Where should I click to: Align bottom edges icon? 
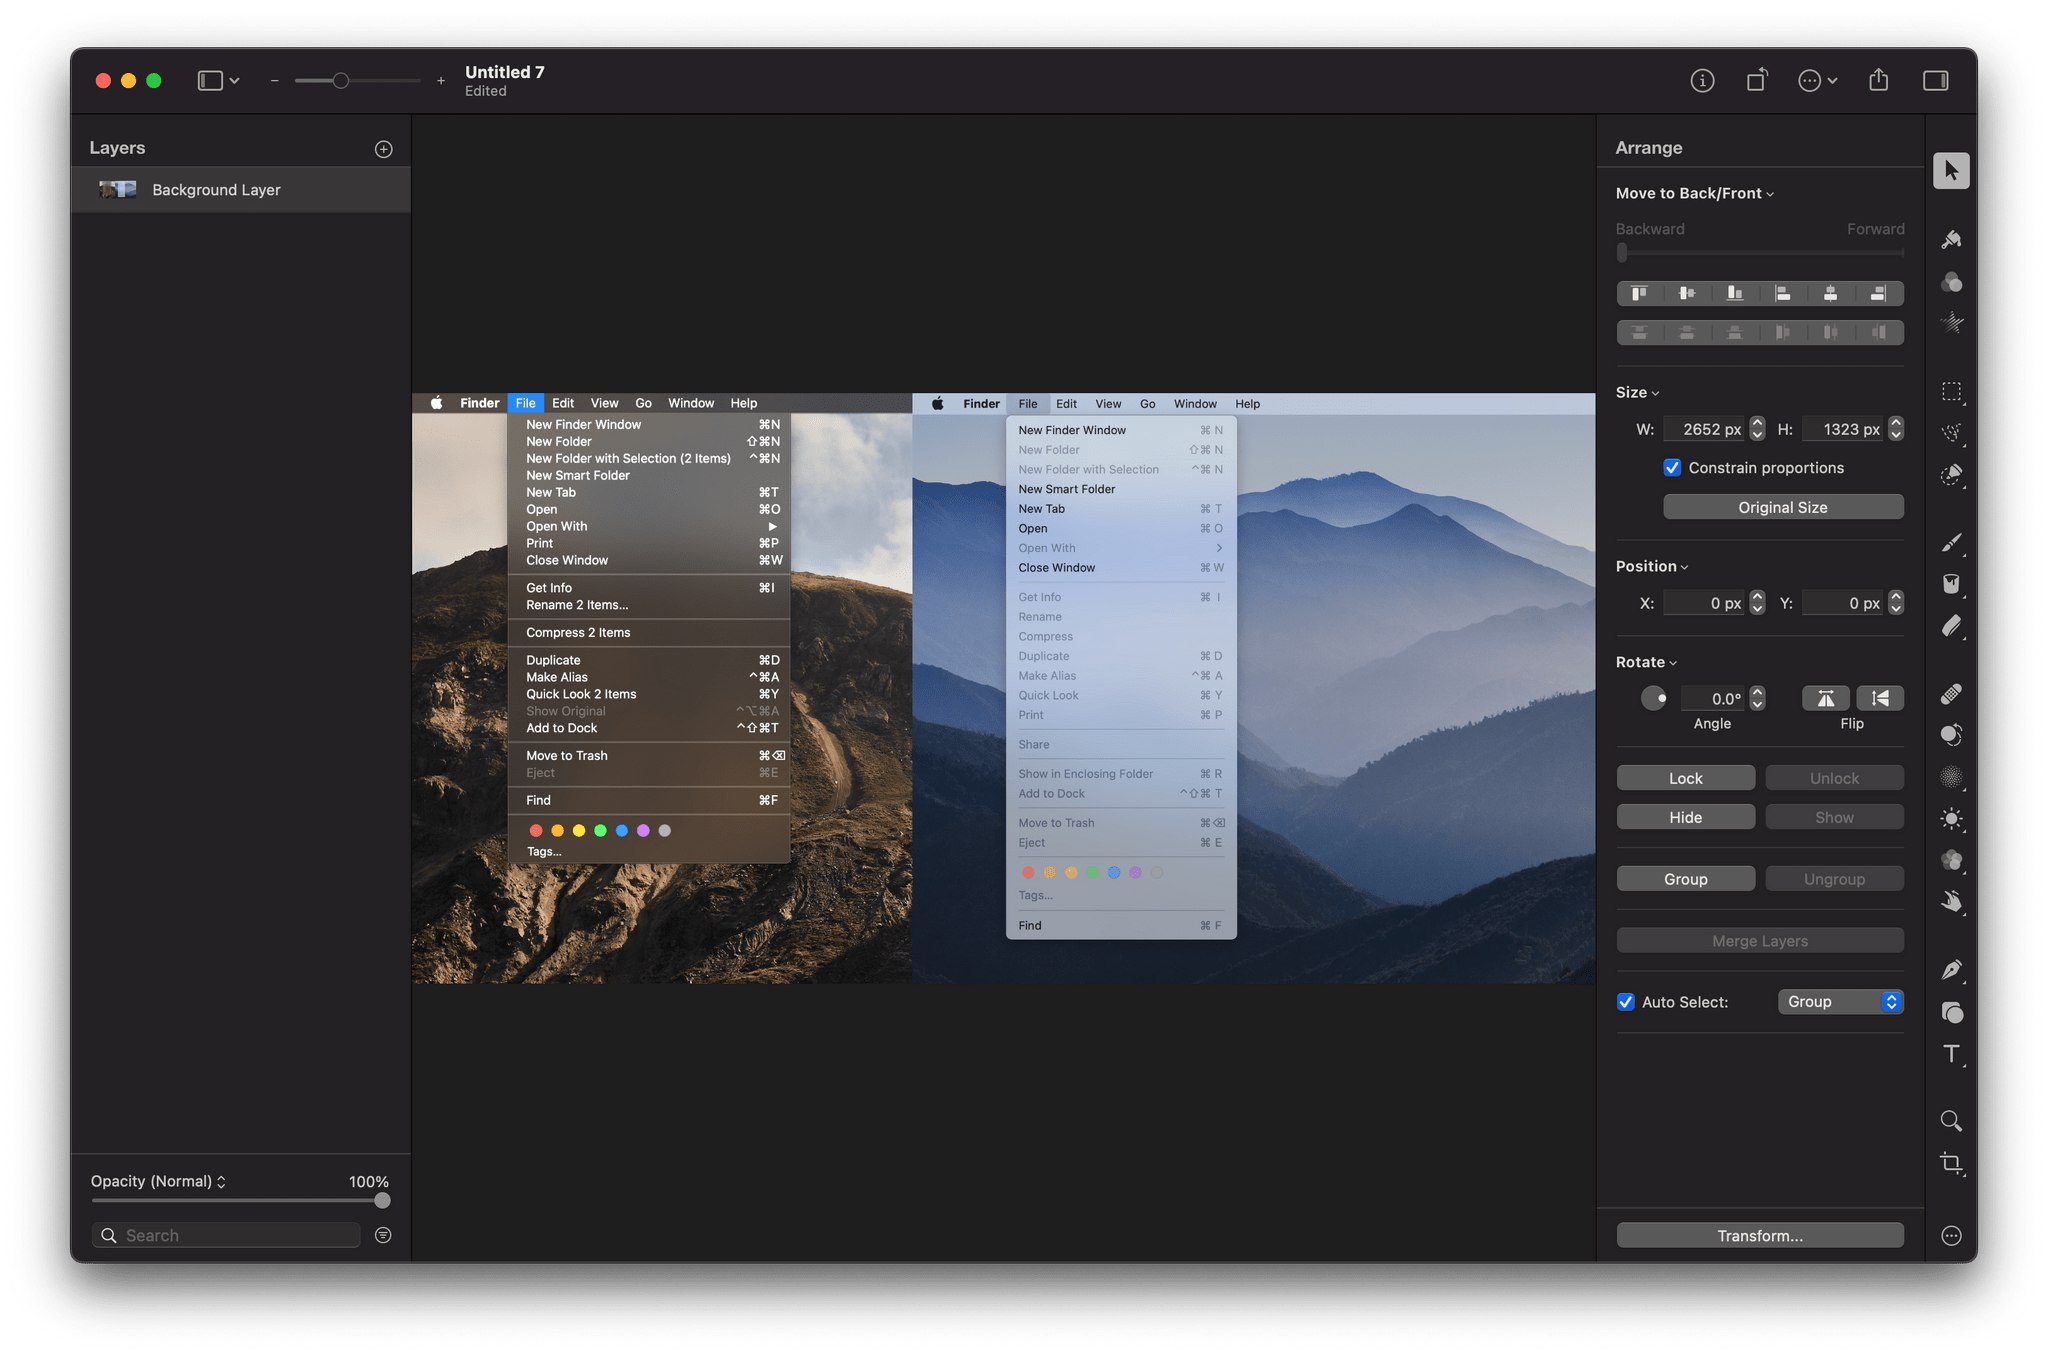tap(1735, 293)
